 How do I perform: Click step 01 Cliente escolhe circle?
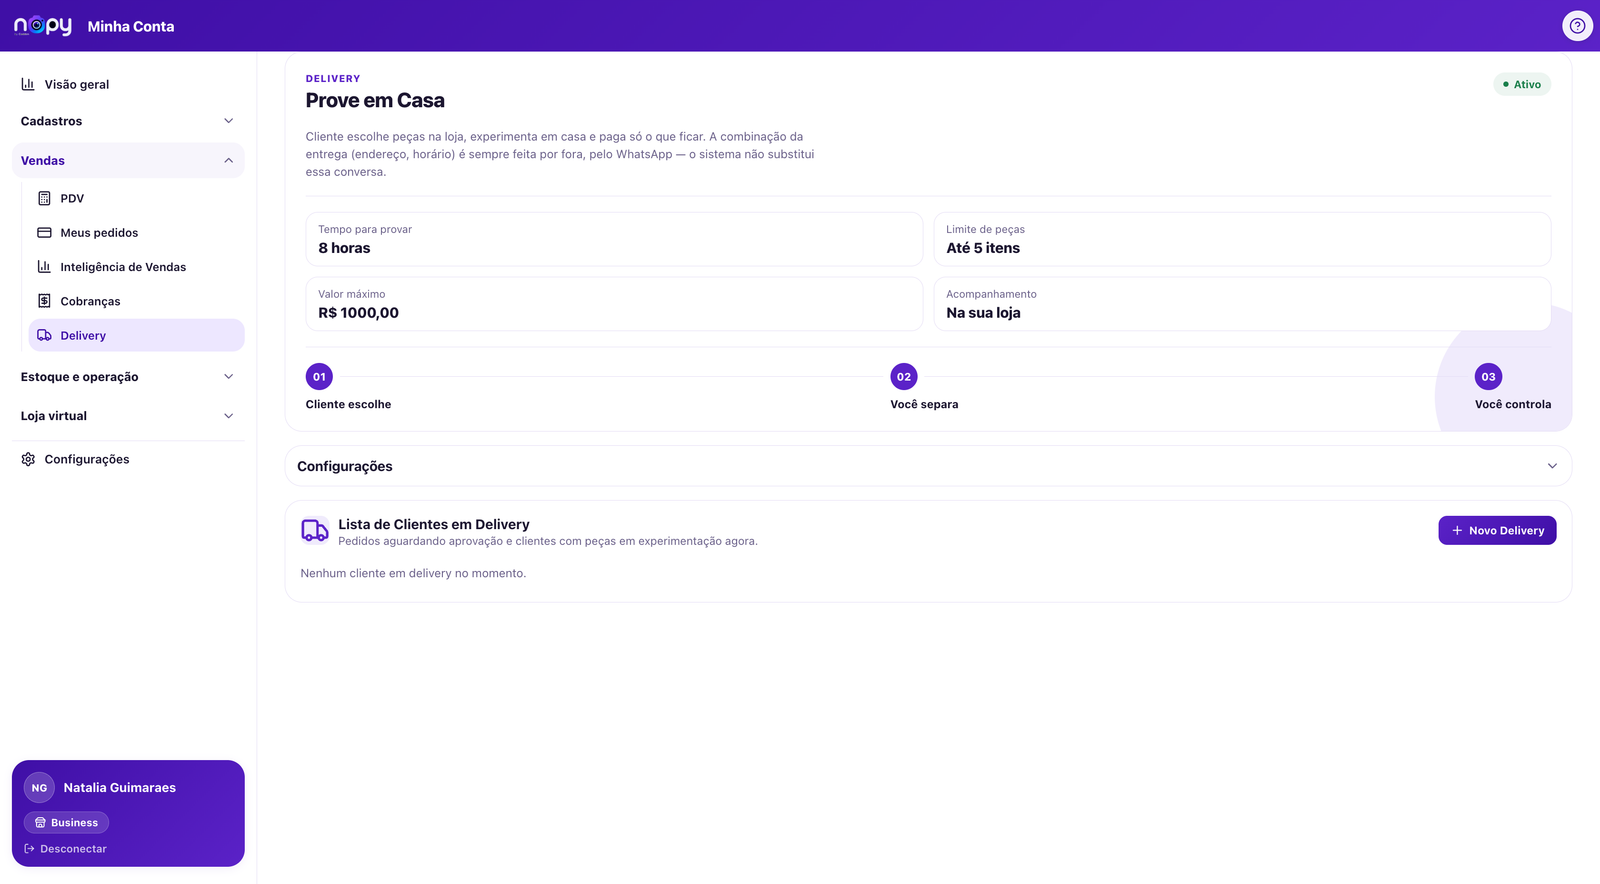pyautogui.click(x=319, y=377)
